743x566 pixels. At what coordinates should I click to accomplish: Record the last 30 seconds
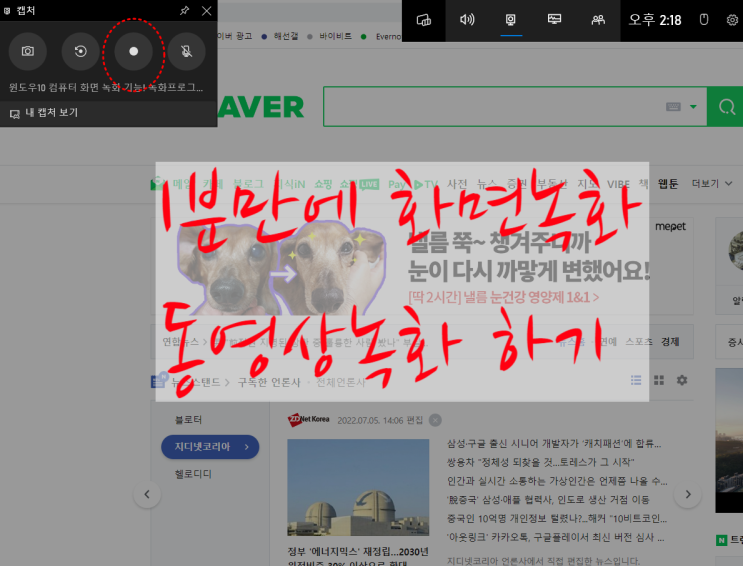(81, 51)
